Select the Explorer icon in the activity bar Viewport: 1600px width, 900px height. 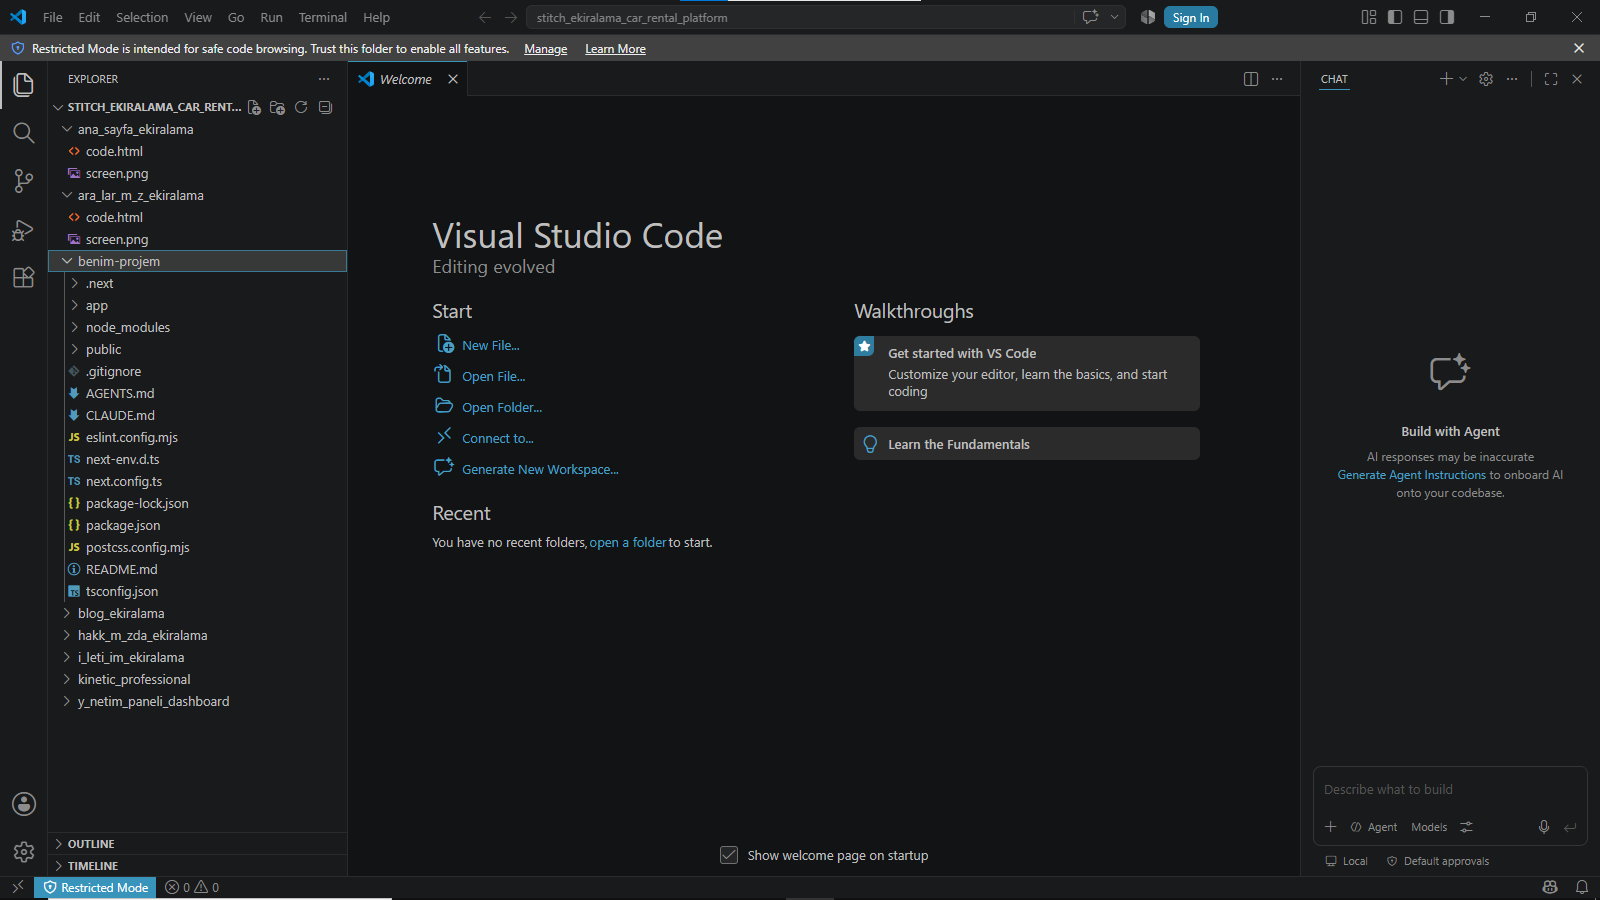24,85
